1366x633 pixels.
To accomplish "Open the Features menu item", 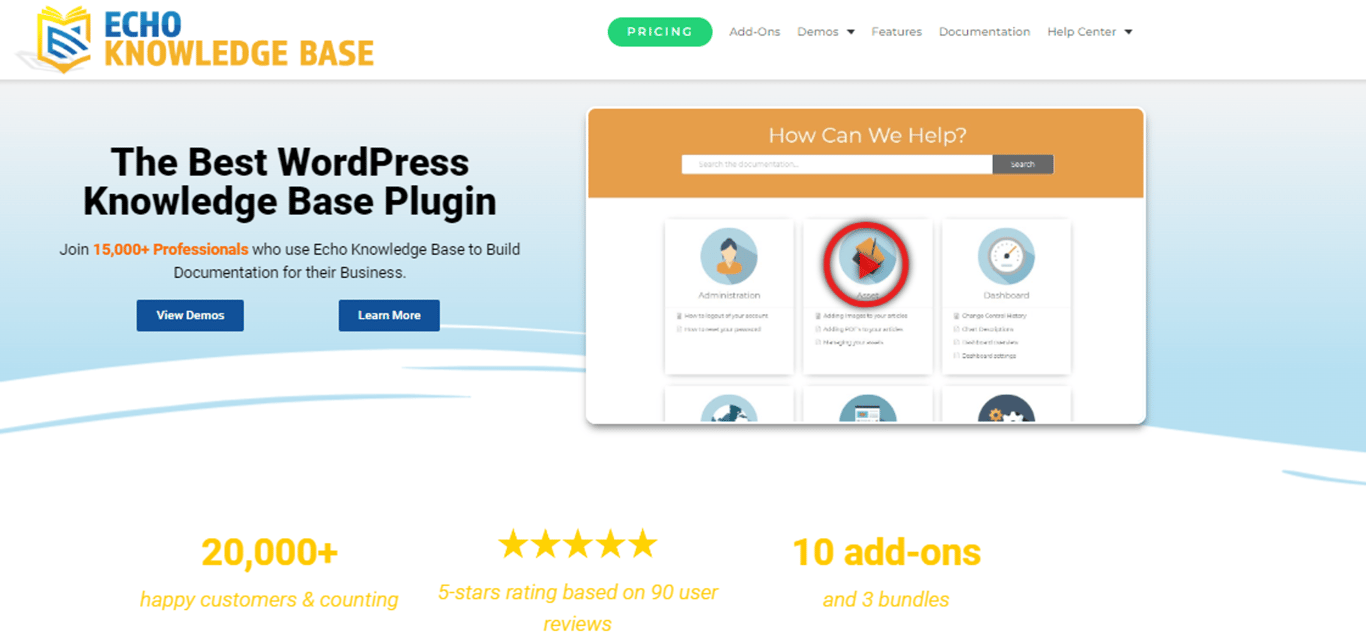I will coord(896,32).
